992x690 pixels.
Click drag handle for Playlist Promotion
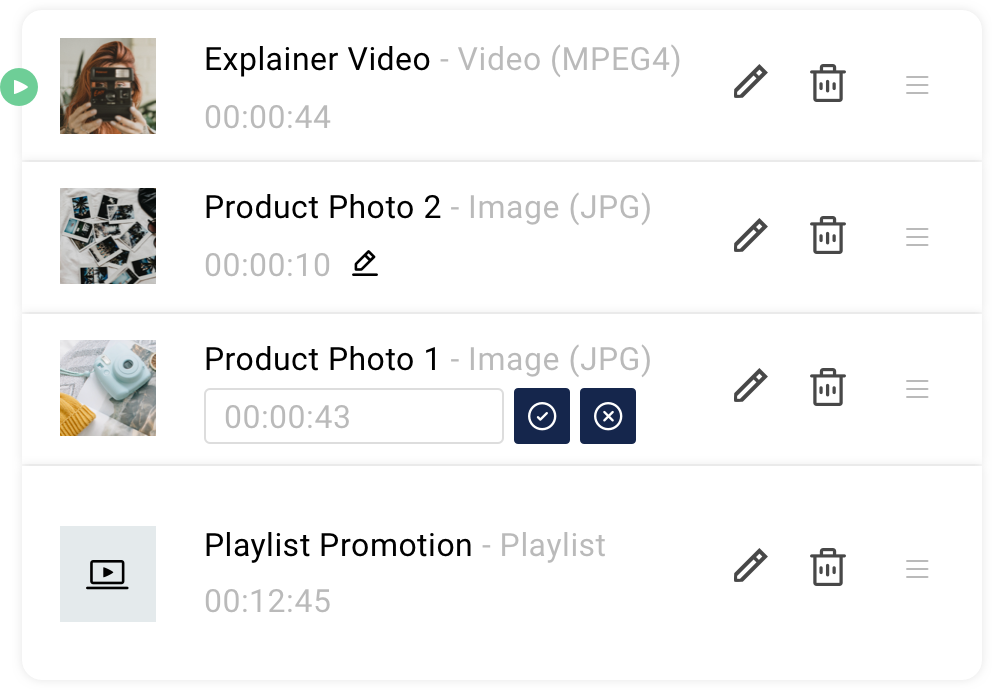tap(917, 569)
